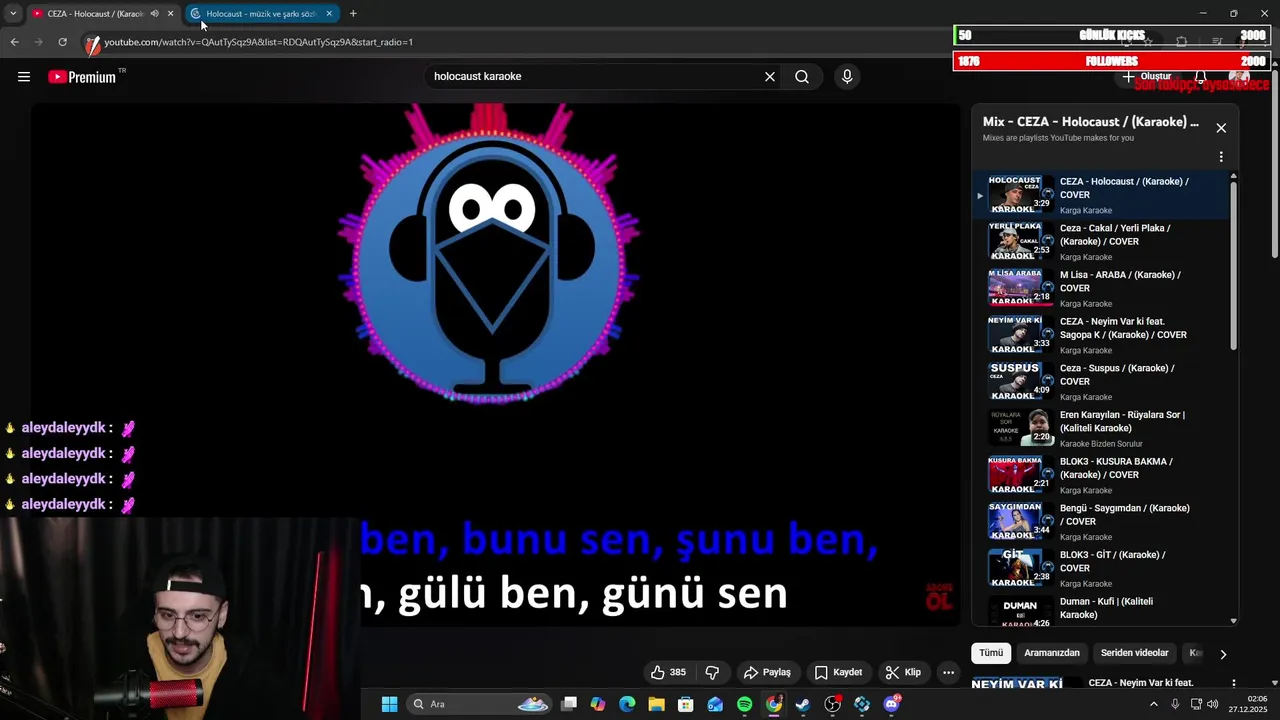The height and width of the screenshot is (720, 1280).
Task: Select the Tümü filter chip
Action: 991,653
